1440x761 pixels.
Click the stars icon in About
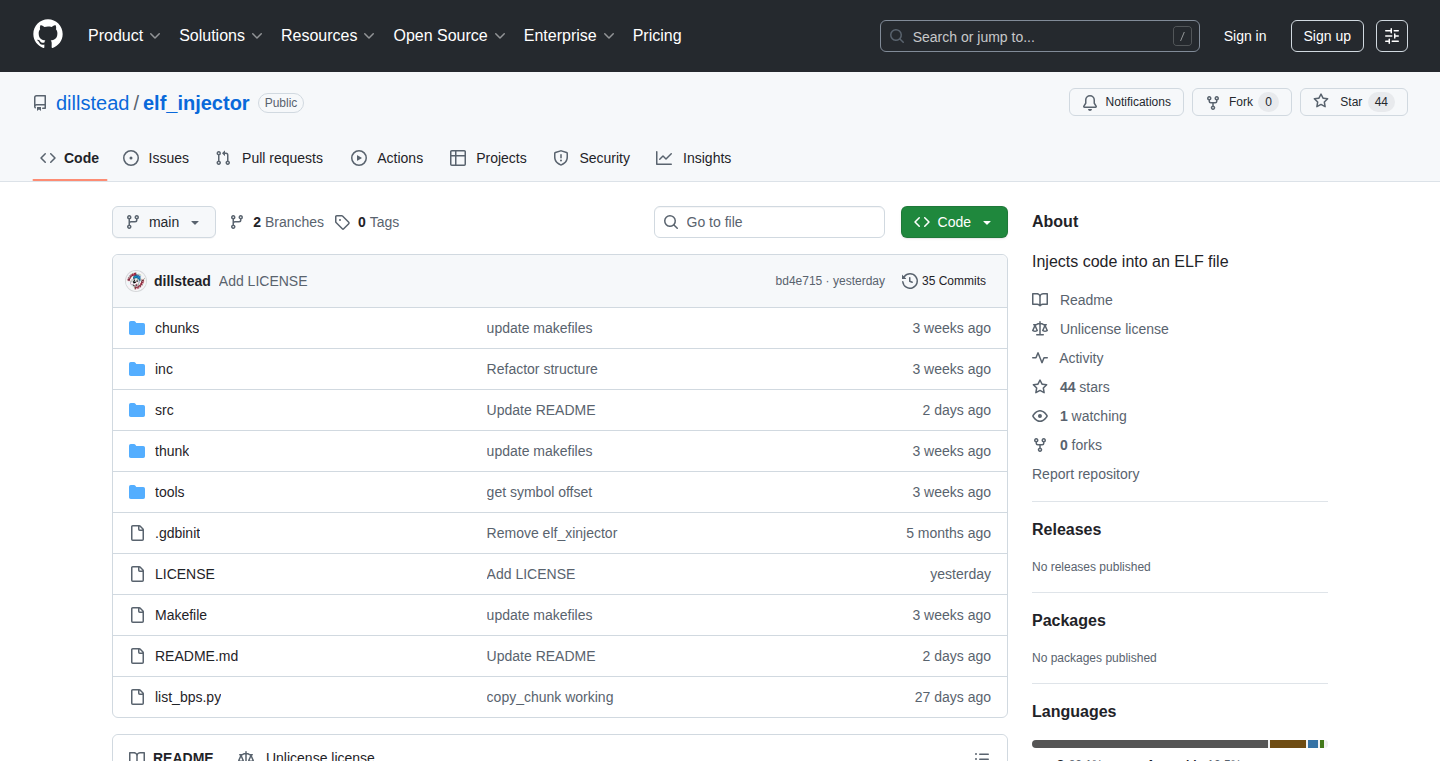click(1040, 387)
